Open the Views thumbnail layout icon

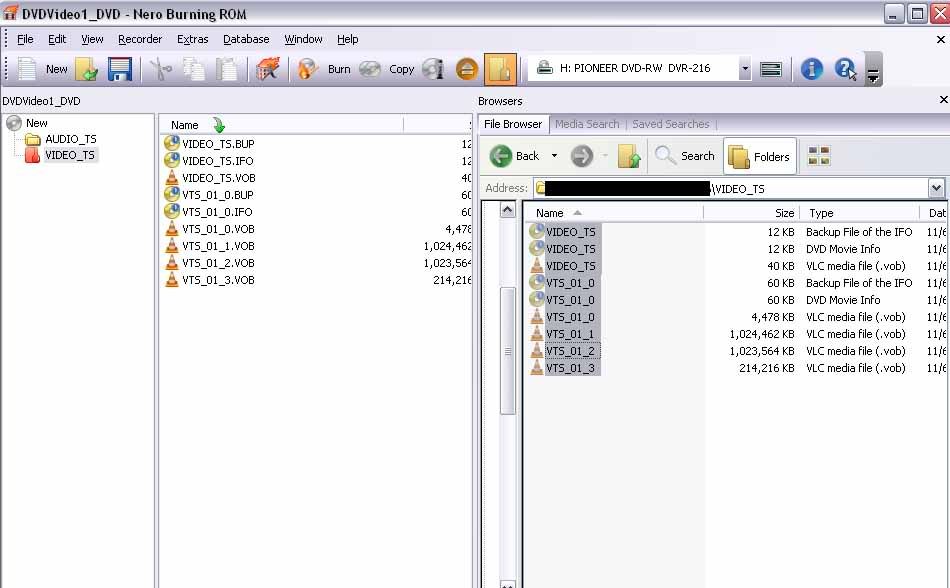819,156
